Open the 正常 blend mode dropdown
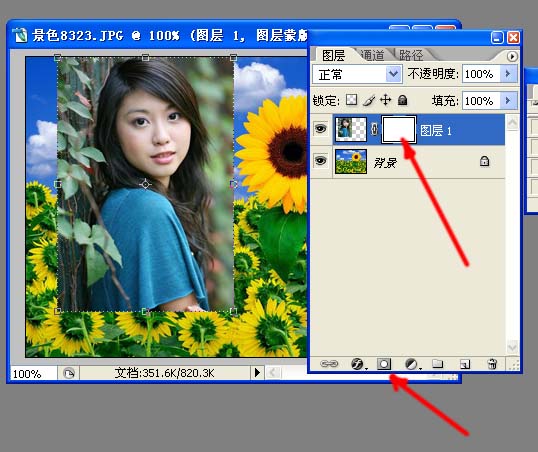Screen dimensions: 538x452 [x=357, y=74]
